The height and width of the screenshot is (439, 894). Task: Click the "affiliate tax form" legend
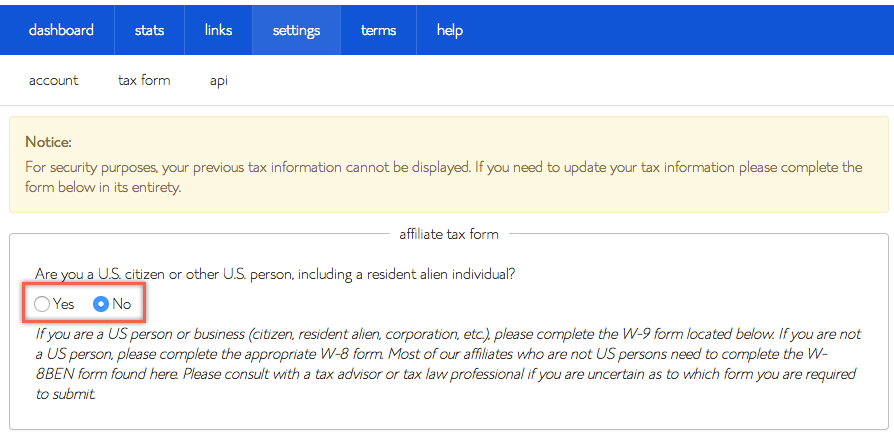448,234
